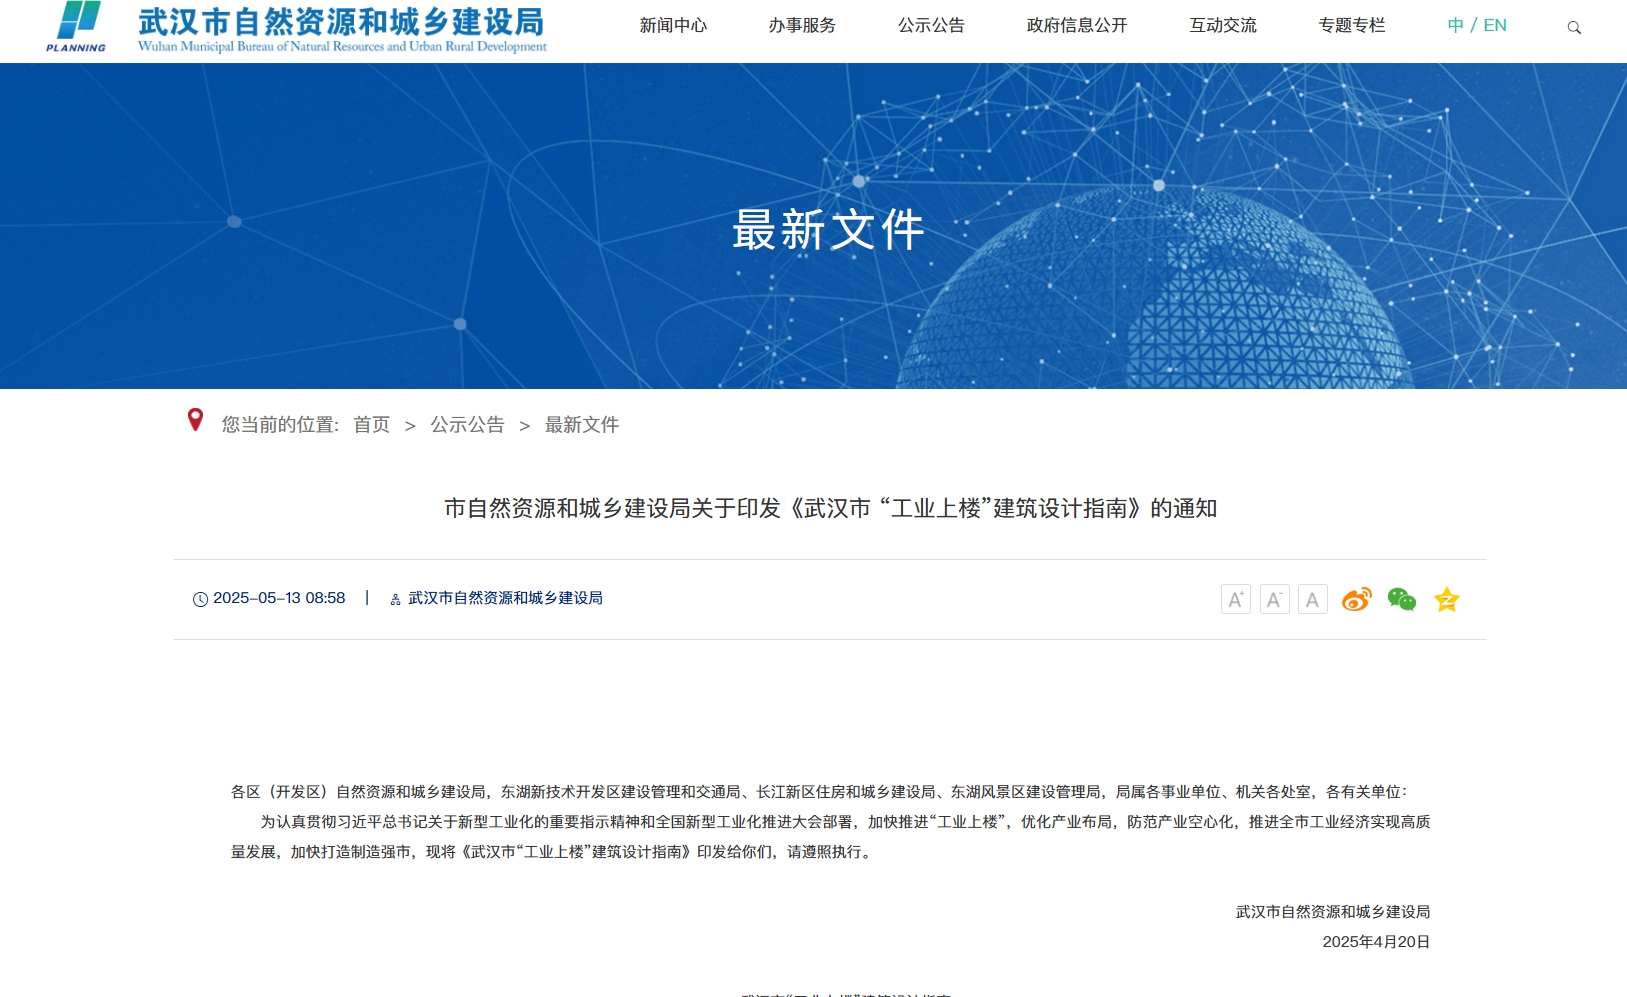Expand the 公示公告 navigation item
This screenshot has width=1627, height=997.
[x=931, y=26]
